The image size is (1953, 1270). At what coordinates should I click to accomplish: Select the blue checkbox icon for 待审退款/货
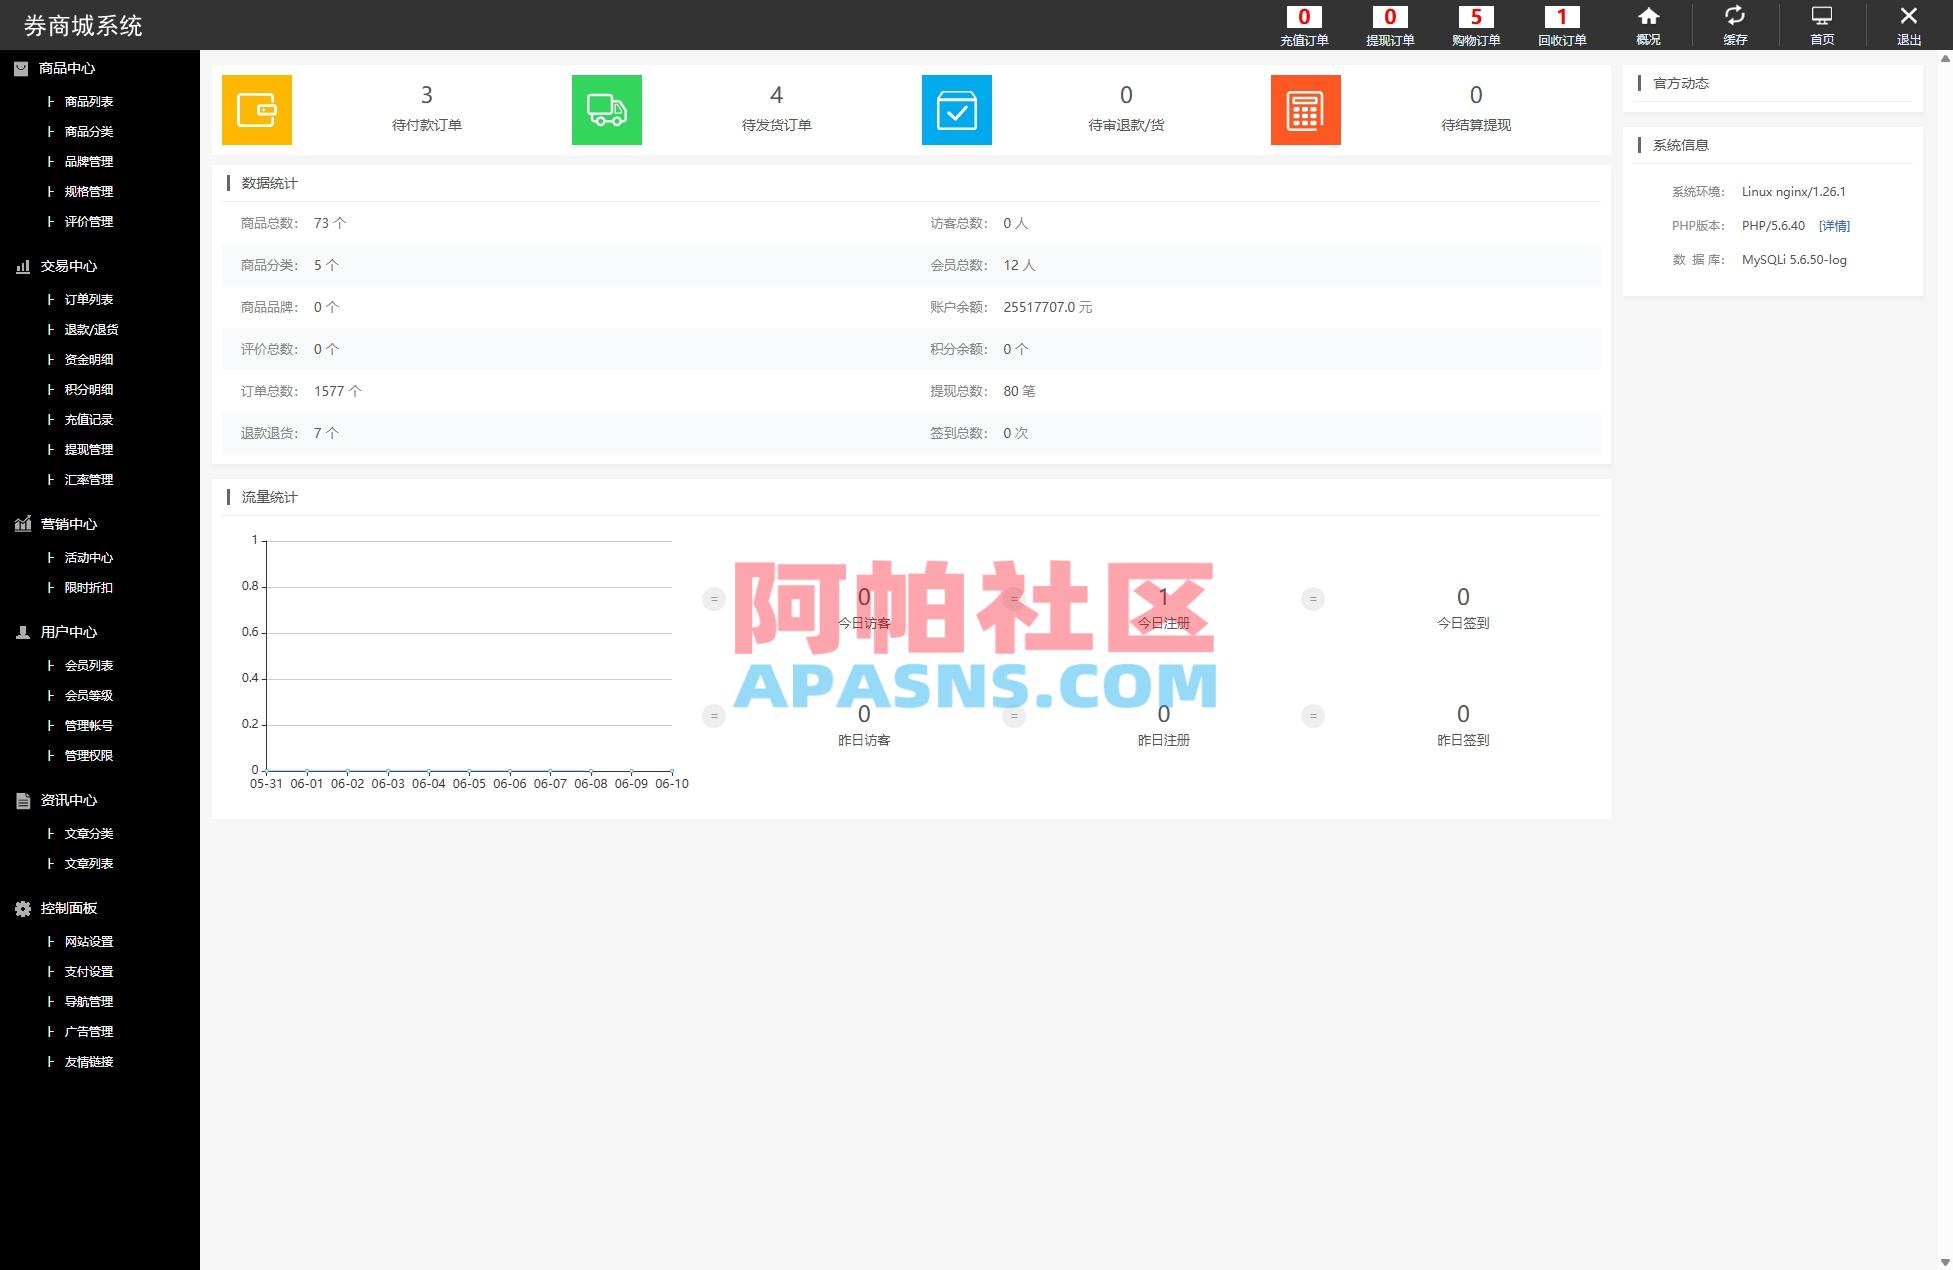pos(956,110)
